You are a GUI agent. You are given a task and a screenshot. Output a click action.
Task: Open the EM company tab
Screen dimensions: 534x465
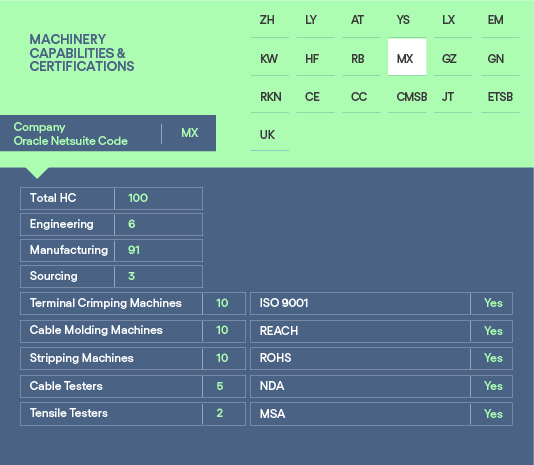(500, 20)
